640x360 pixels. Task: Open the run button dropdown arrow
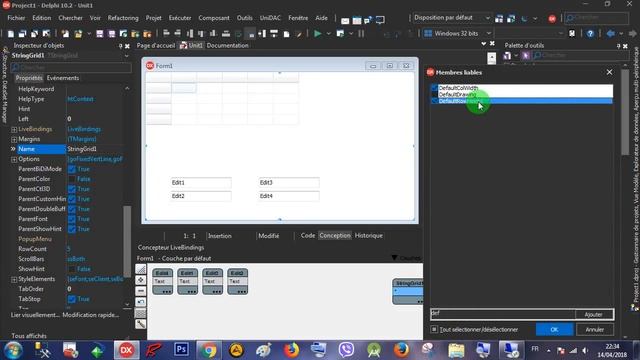(x=328, y=34)
